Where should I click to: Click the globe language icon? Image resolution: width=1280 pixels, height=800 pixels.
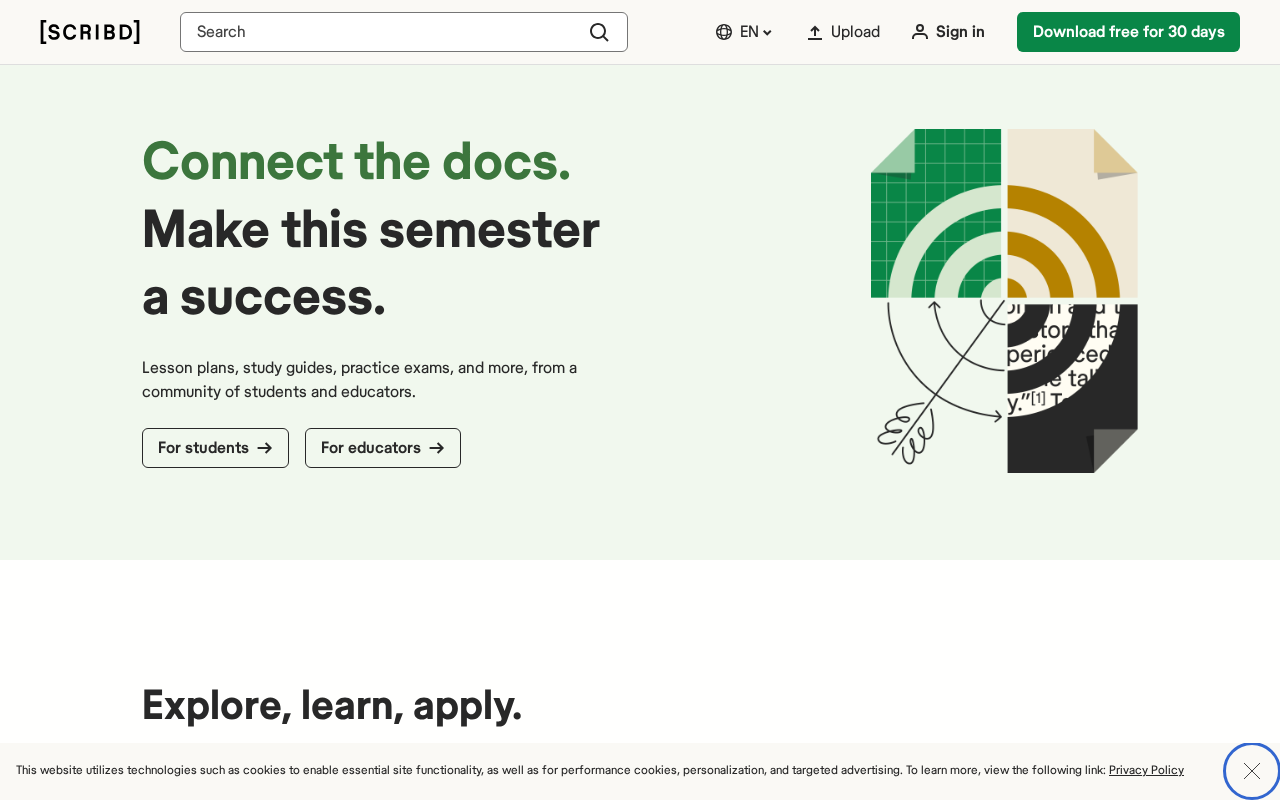point(724,32)
